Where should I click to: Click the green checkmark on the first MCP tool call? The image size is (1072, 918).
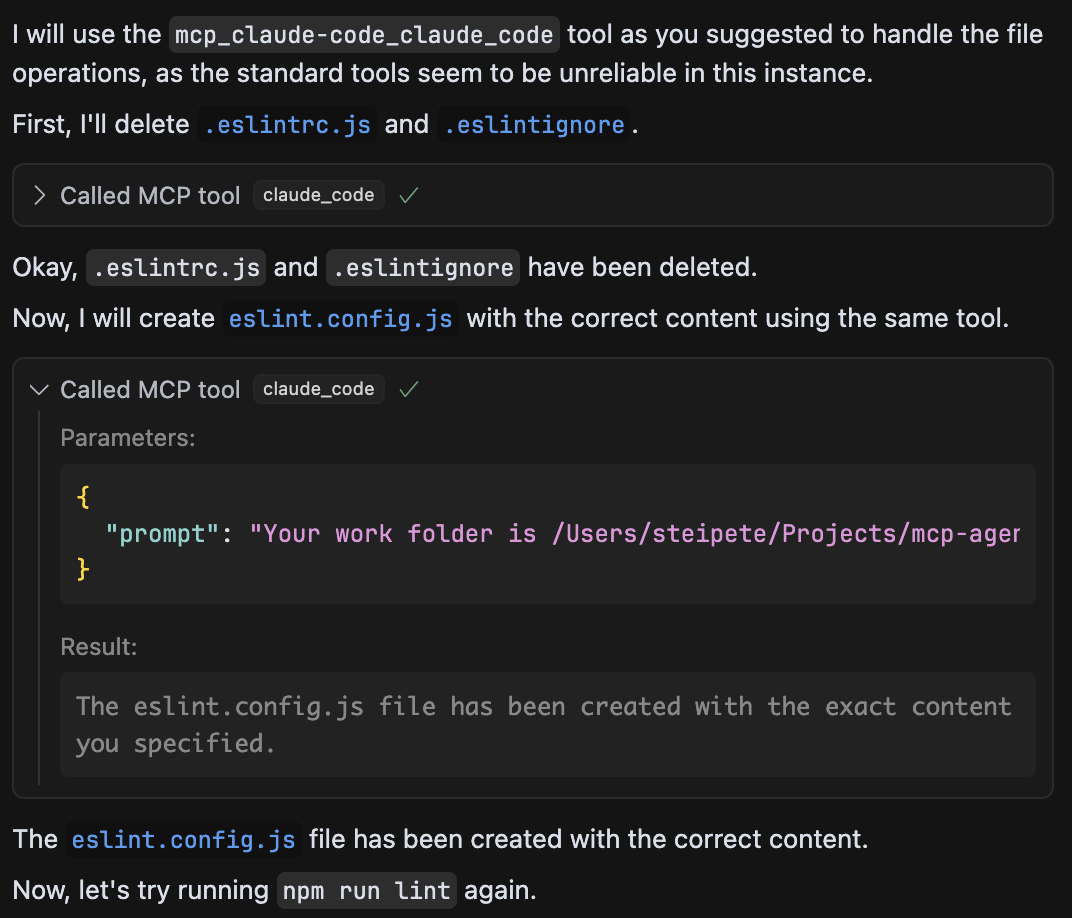point(408,196)
